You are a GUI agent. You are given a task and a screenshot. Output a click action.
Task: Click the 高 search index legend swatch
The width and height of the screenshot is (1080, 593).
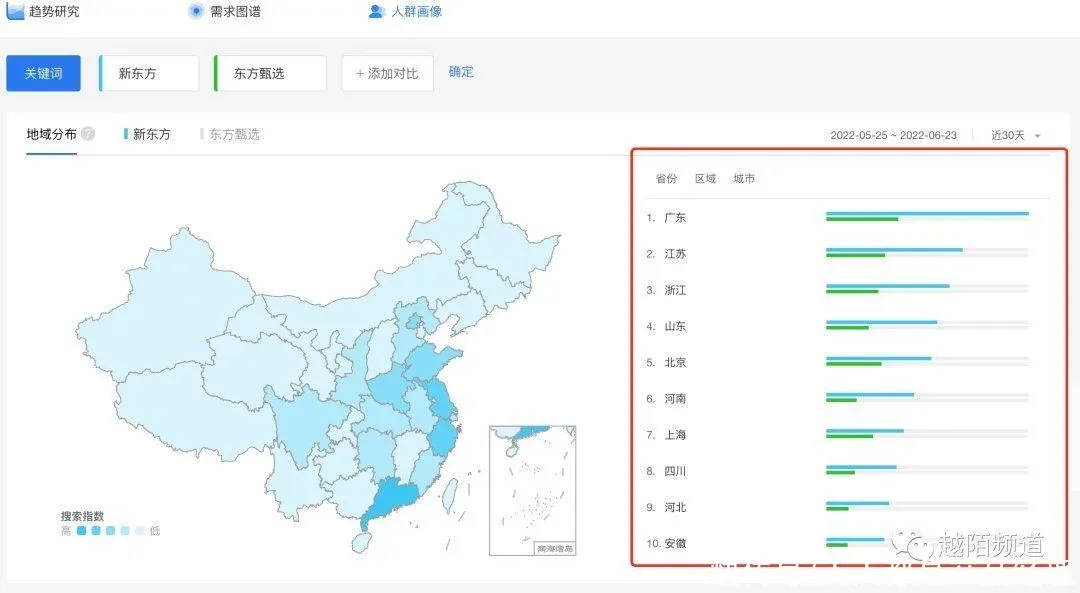(x=81, y=530)
